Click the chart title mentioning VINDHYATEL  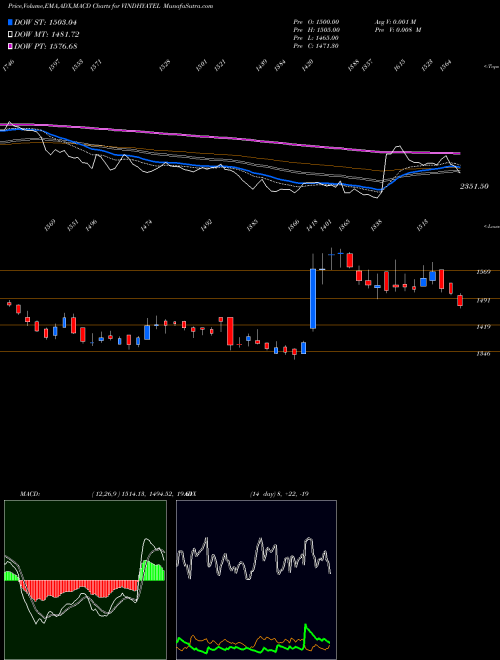[110, 6]
